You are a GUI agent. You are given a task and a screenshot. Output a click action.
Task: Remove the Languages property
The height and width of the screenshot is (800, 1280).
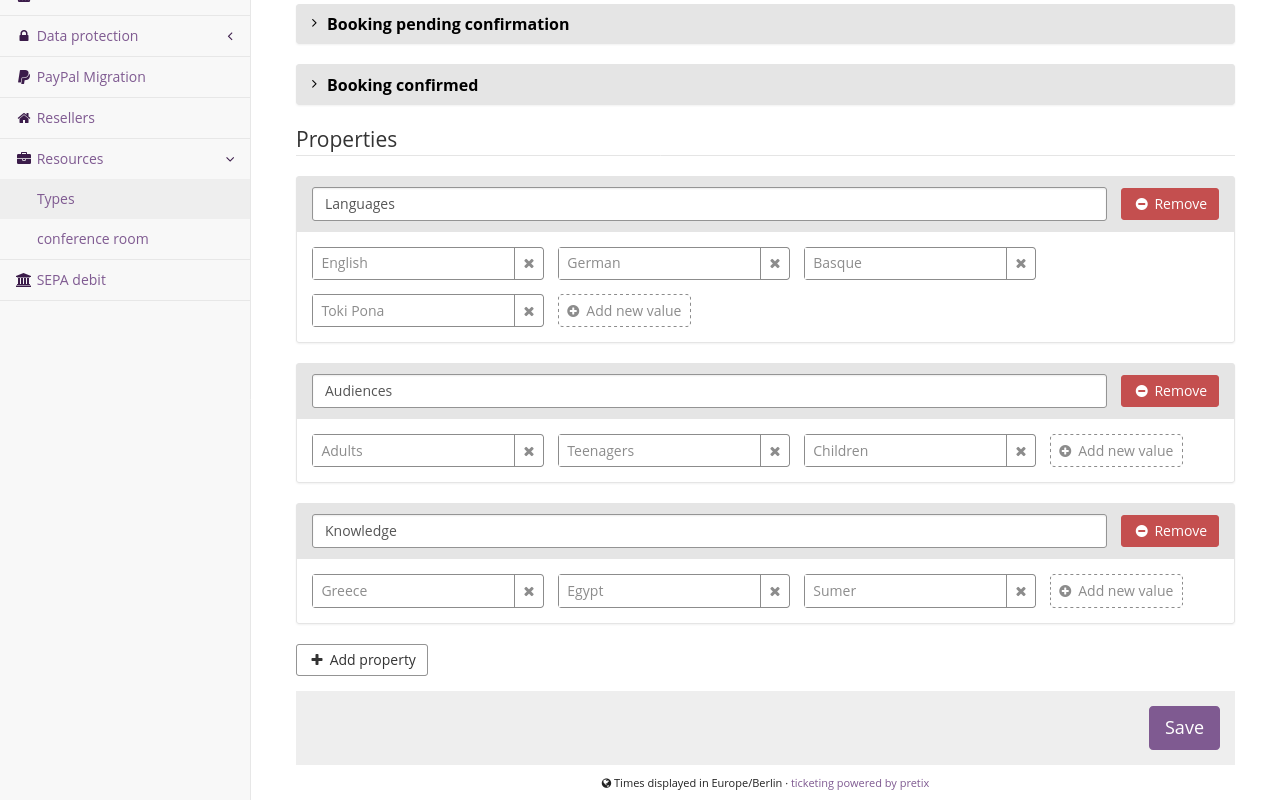1170,204
